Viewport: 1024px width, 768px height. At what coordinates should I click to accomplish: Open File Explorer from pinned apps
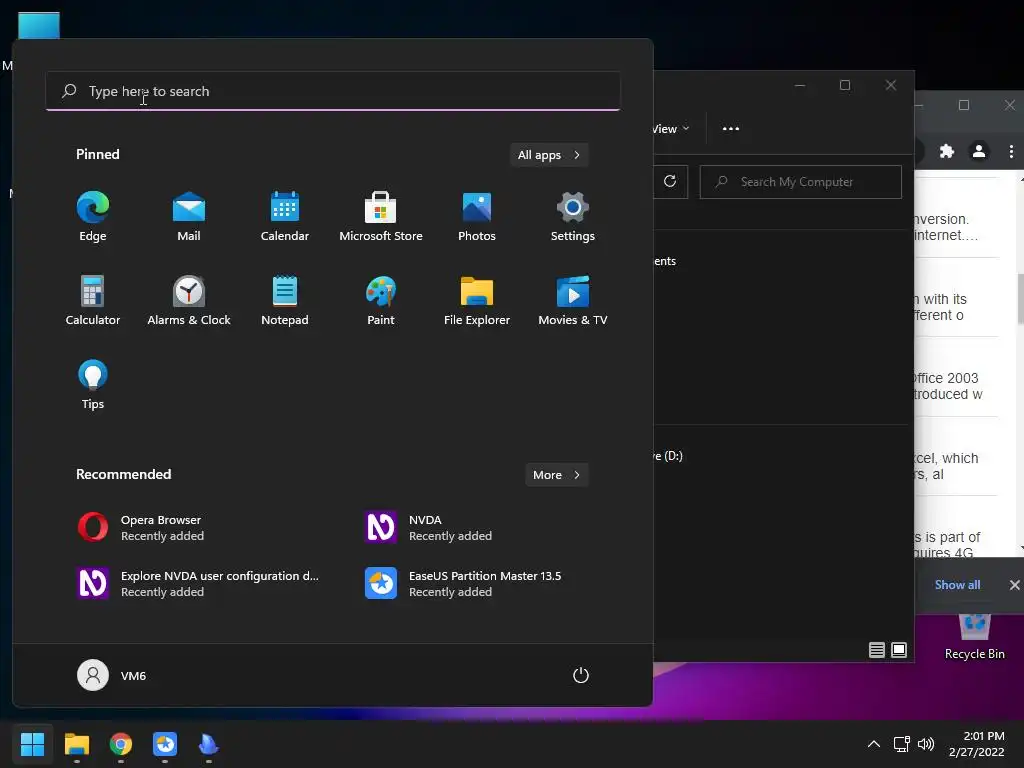[477, 300]
